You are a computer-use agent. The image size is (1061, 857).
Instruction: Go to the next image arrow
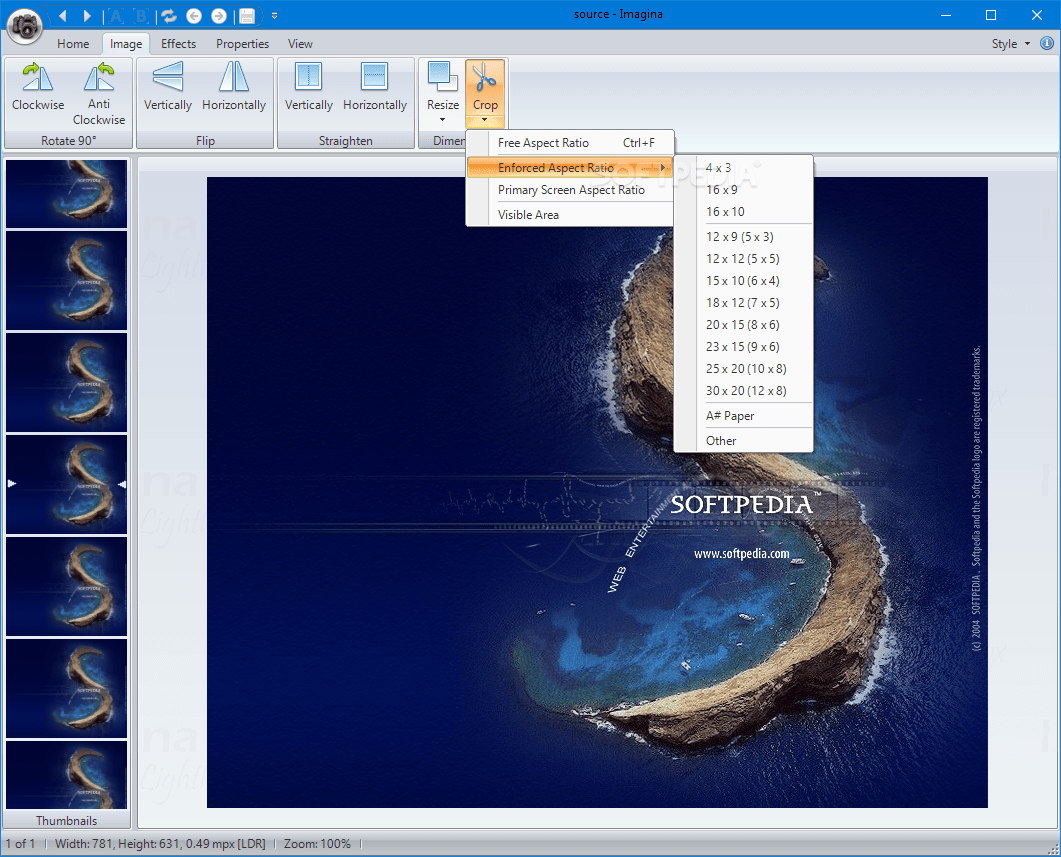click(87, 16)
